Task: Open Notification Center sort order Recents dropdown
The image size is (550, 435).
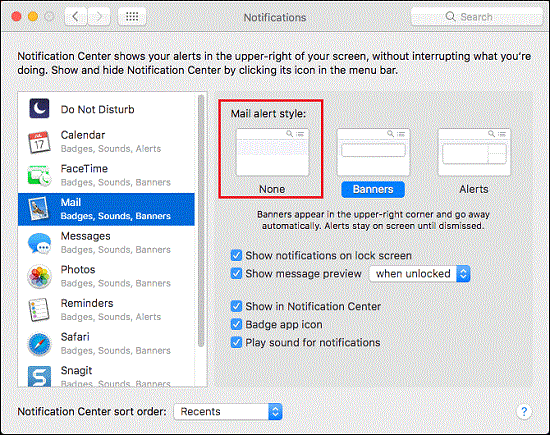Action: tap(228, 411)
